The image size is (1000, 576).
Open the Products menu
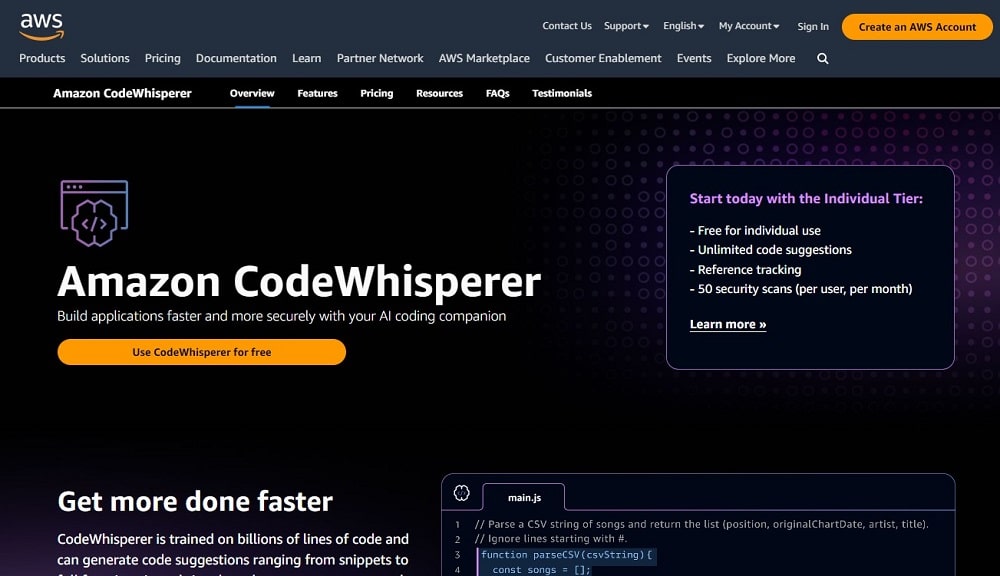click(42, 58)
